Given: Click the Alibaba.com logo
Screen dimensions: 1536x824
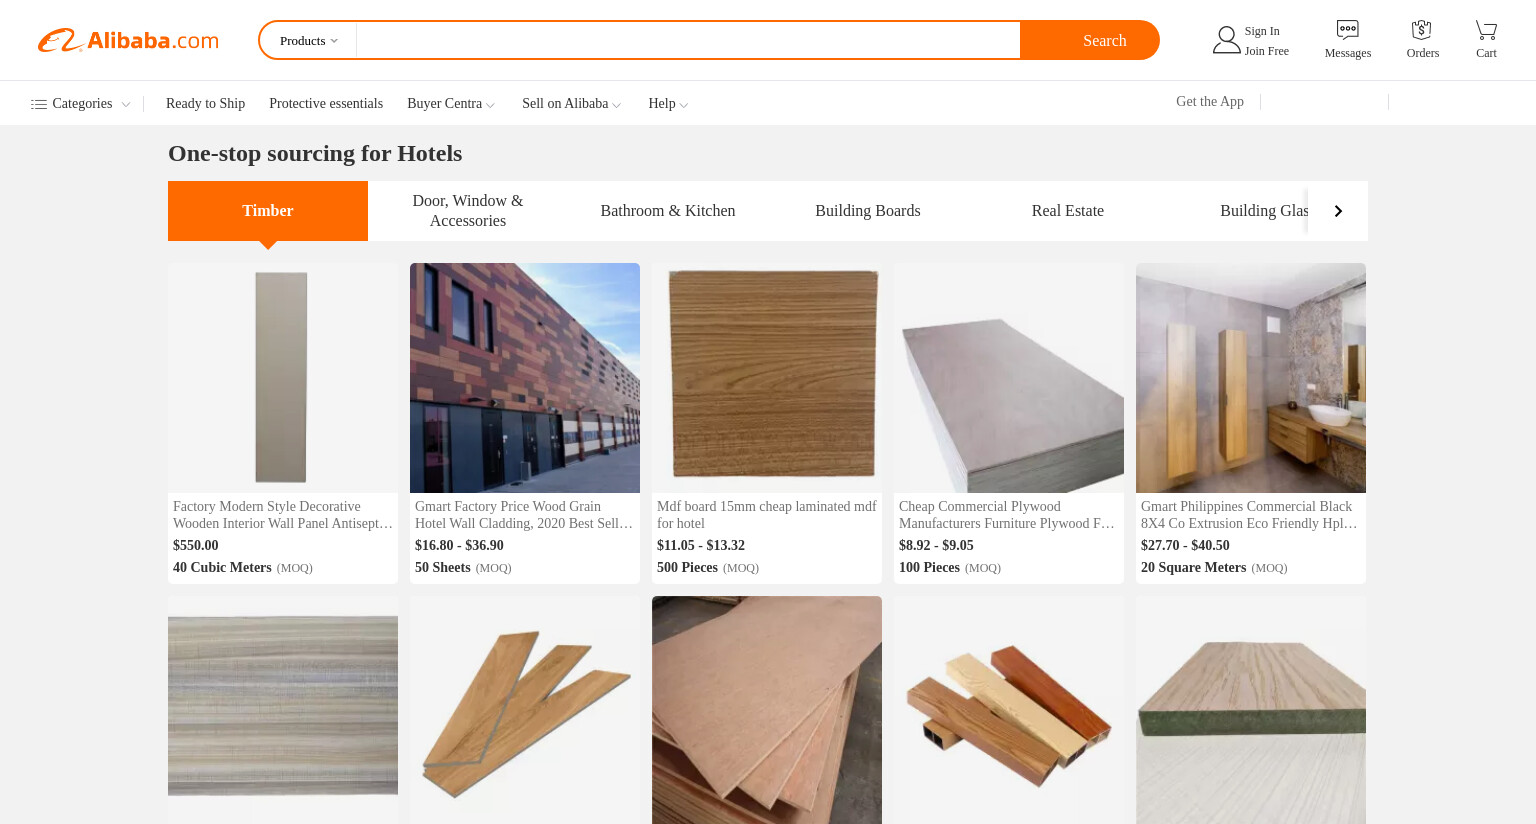Looking at the screenshot, I should [x=128, y=40].
